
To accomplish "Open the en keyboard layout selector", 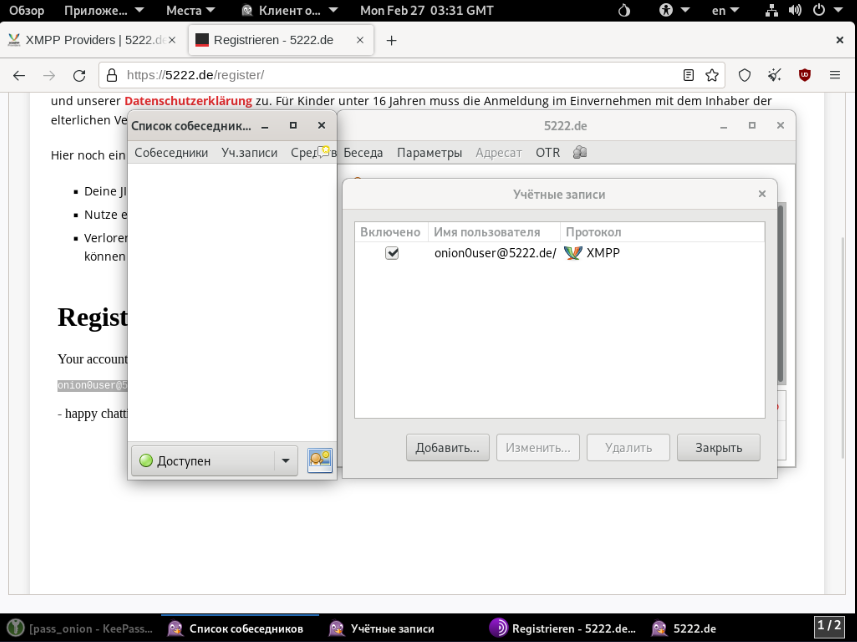I will (x=724, y=10).
